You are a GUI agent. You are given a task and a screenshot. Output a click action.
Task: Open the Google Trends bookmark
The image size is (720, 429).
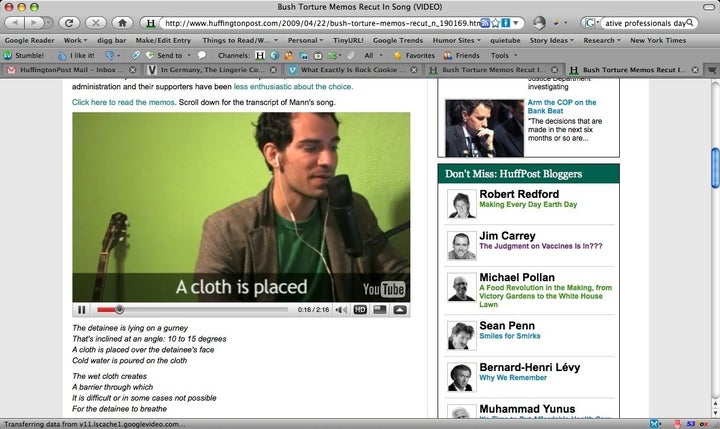[398, 40]
